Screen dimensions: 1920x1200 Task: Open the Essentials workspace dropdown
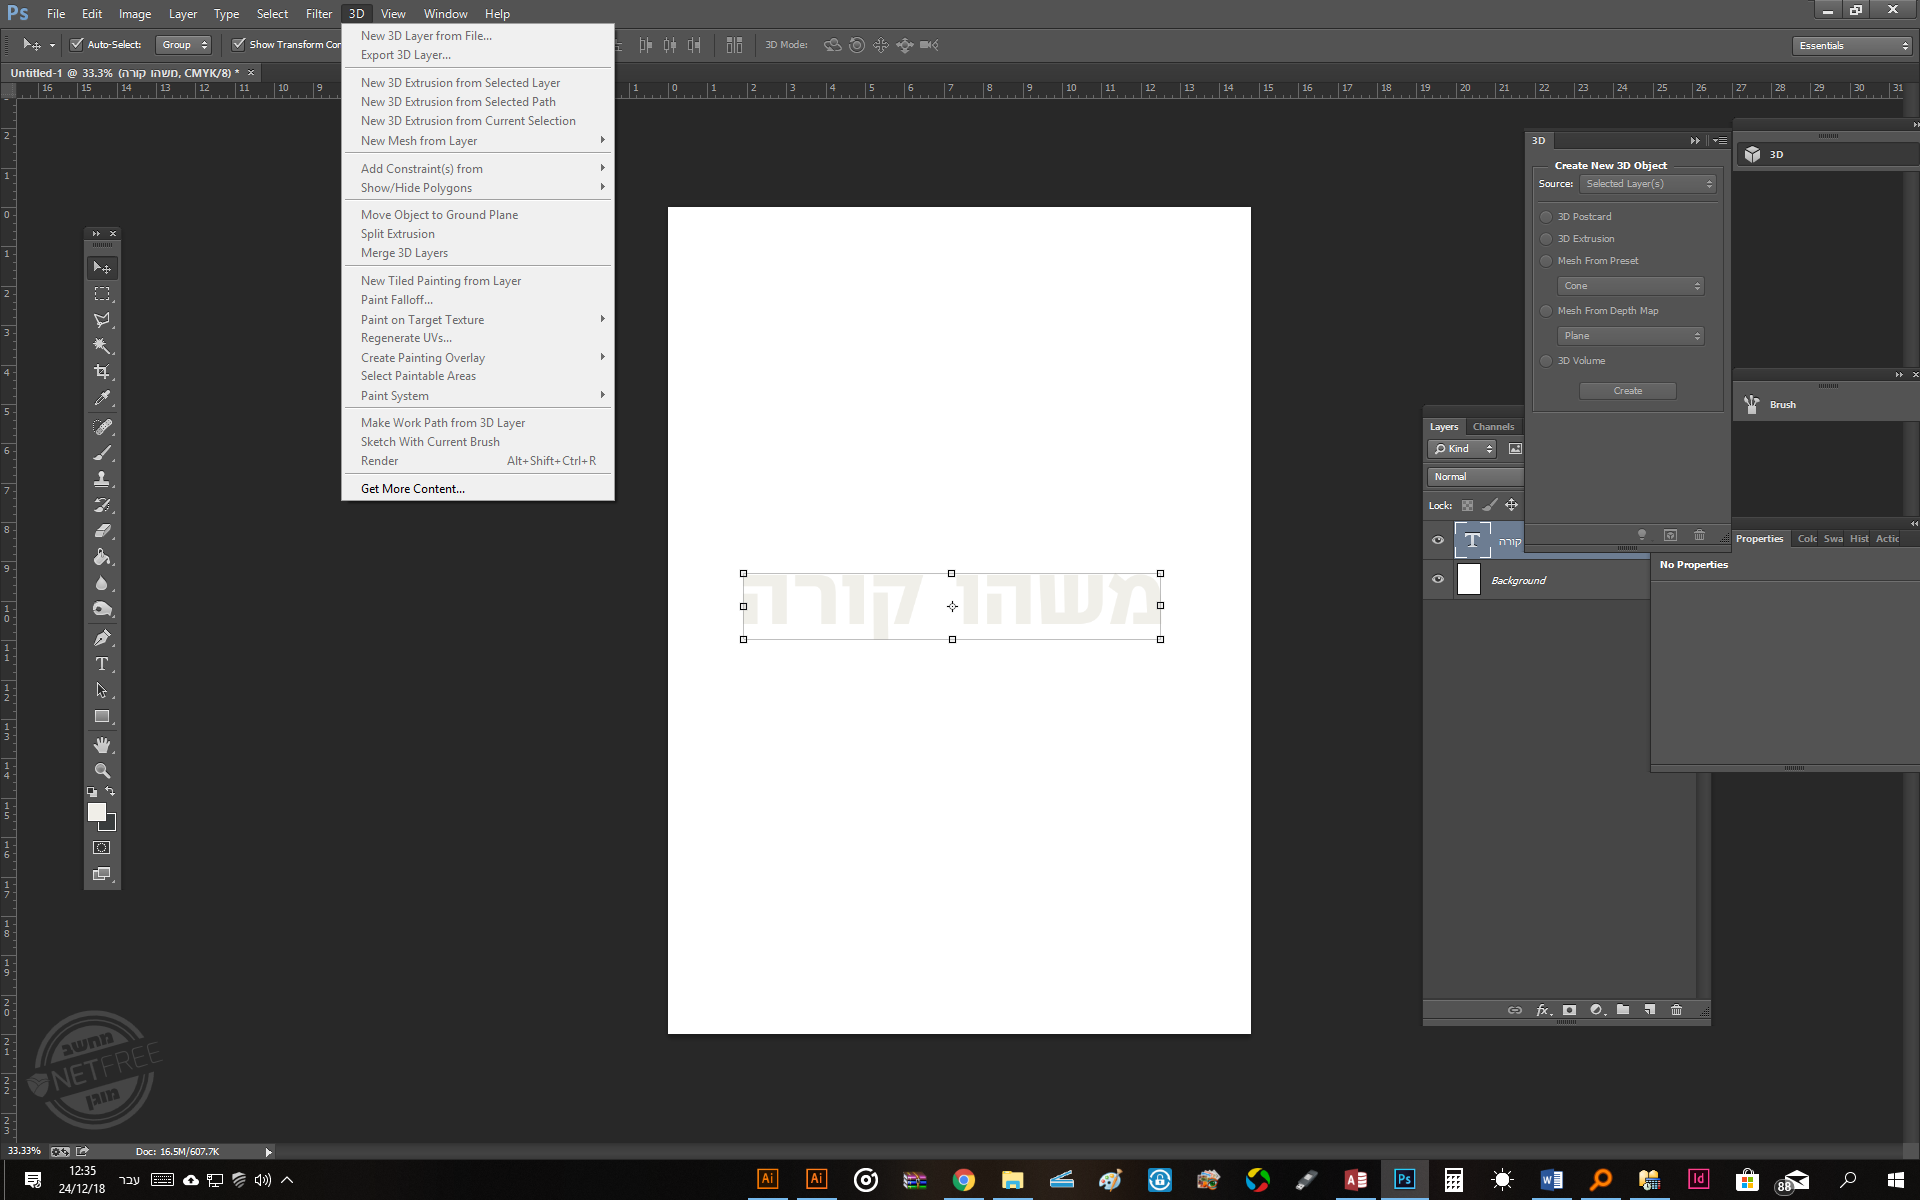(x=1853, y=45)
